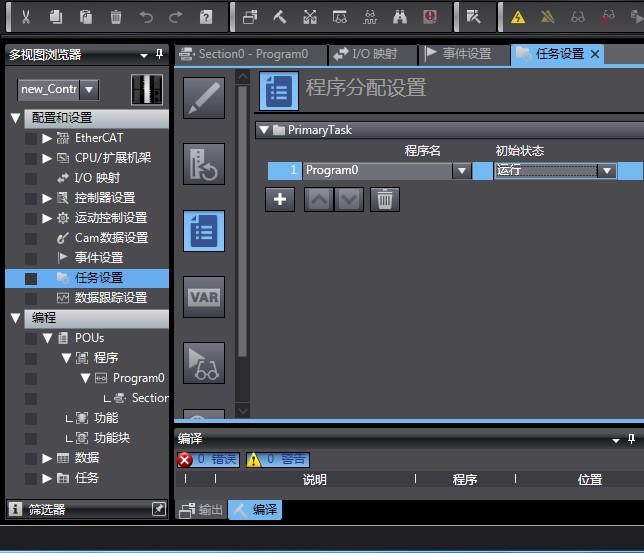Switch to the 输出 output tab
The image size is (644, 553).
pyautogui.click(x=201, y=510)
